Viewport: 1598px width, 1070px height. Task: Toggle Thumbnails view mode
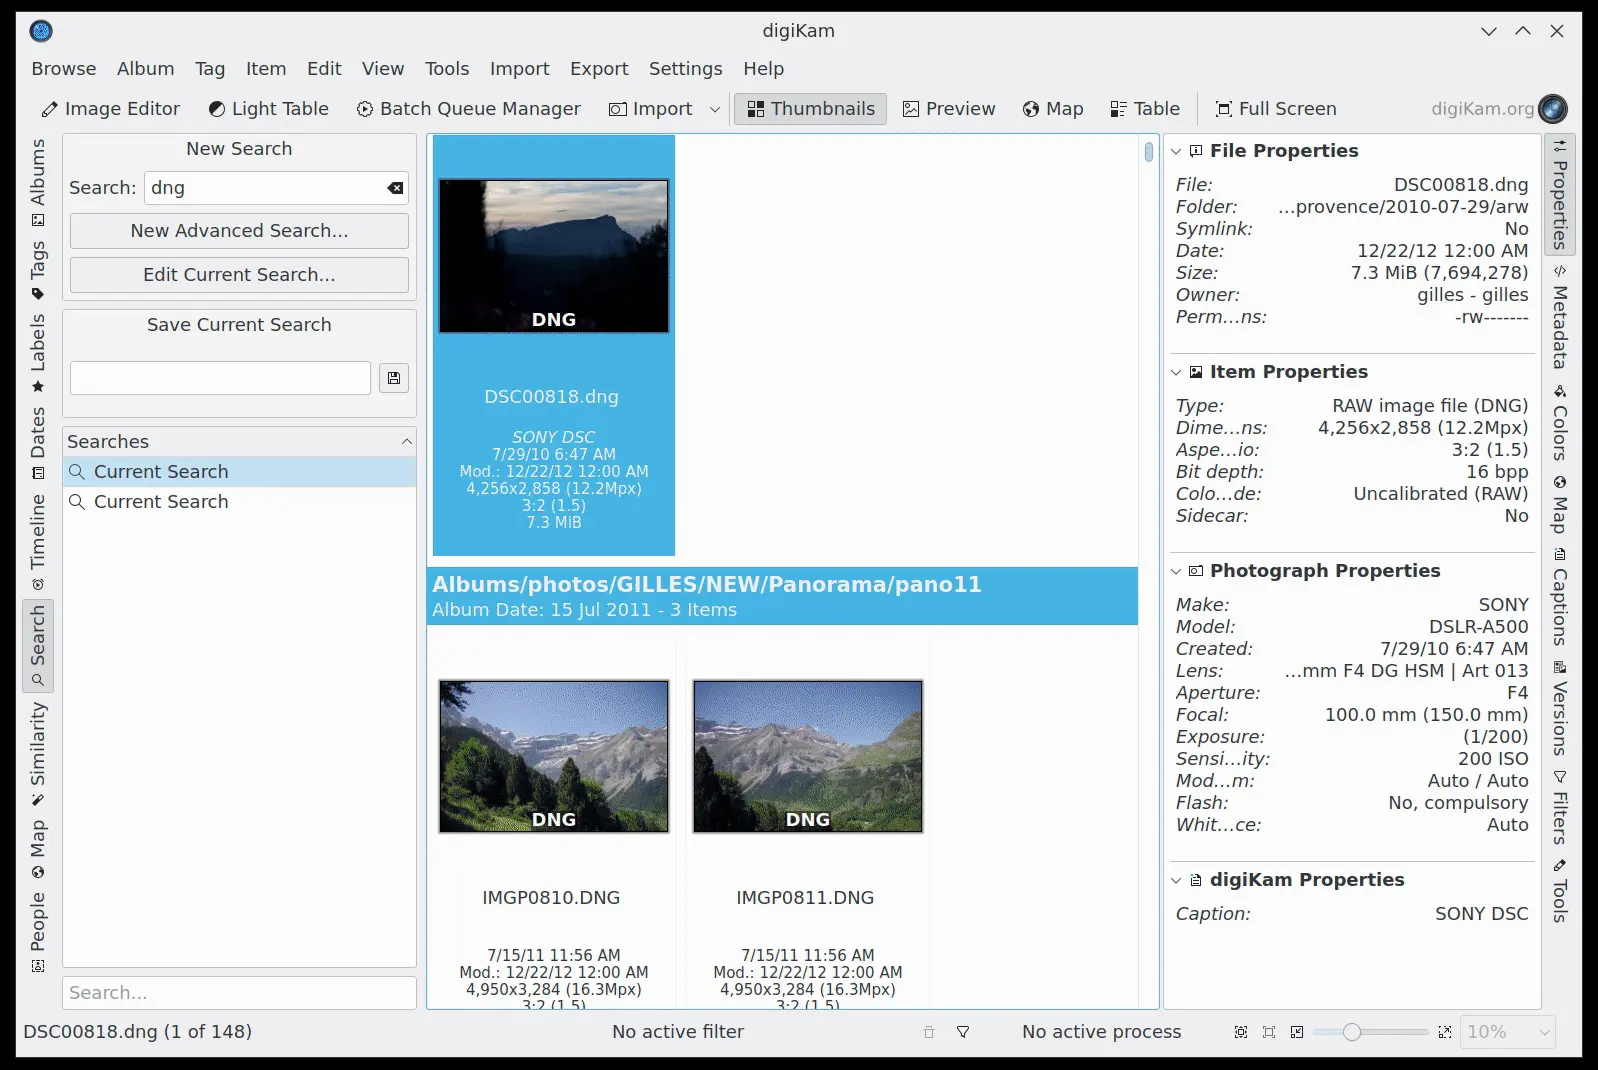pos(811,109)
